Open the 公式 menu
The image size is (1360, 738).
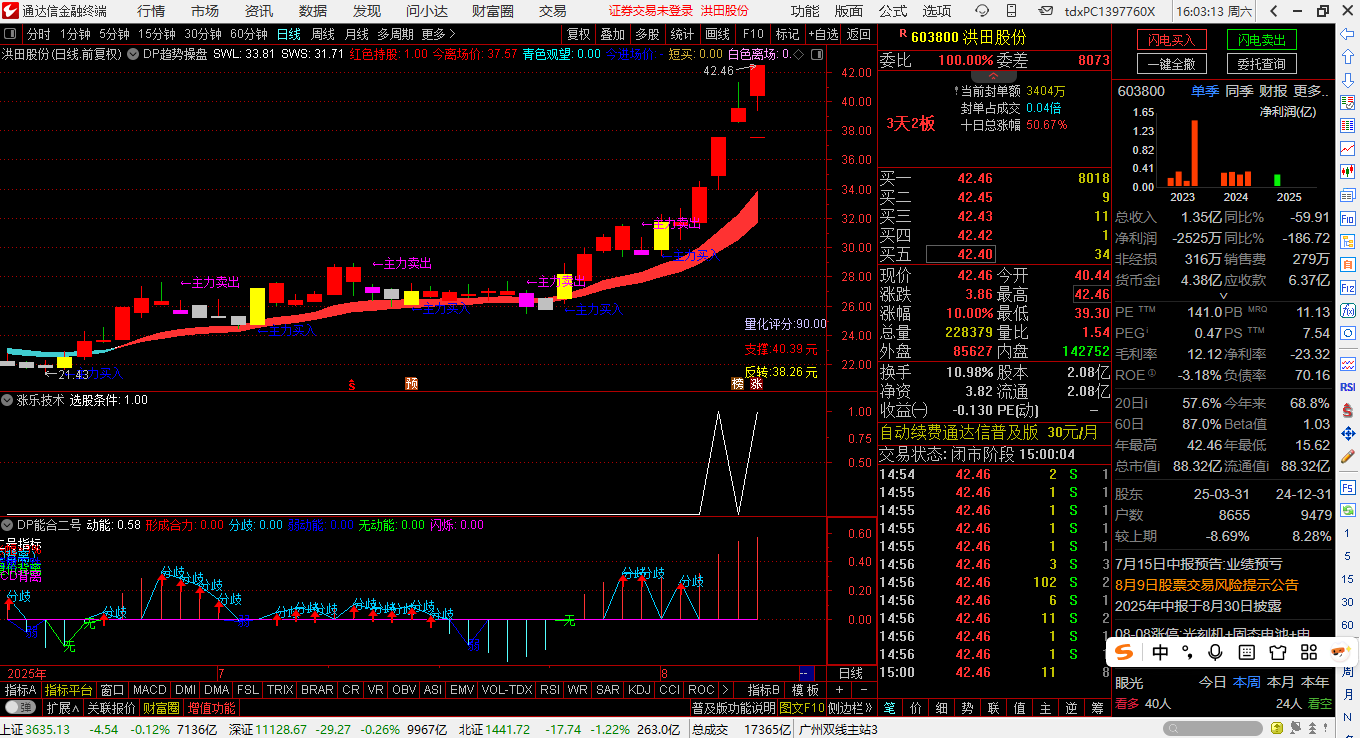(x=893, y=11)
